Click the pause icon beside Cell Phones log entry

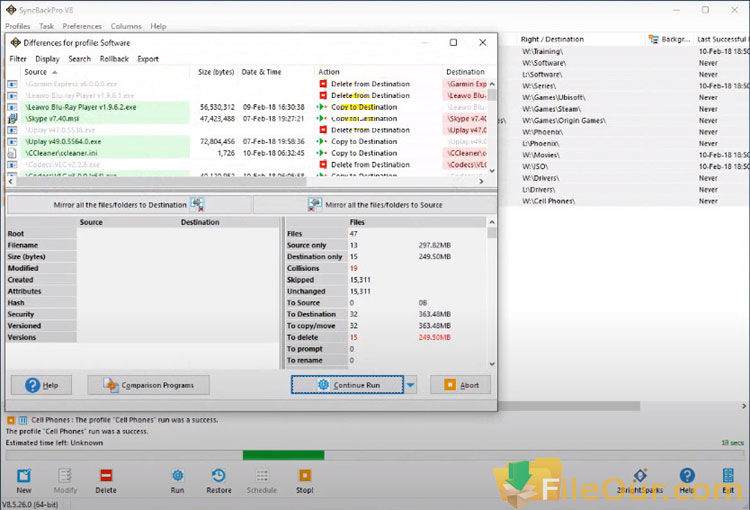(x=22, y=420)
